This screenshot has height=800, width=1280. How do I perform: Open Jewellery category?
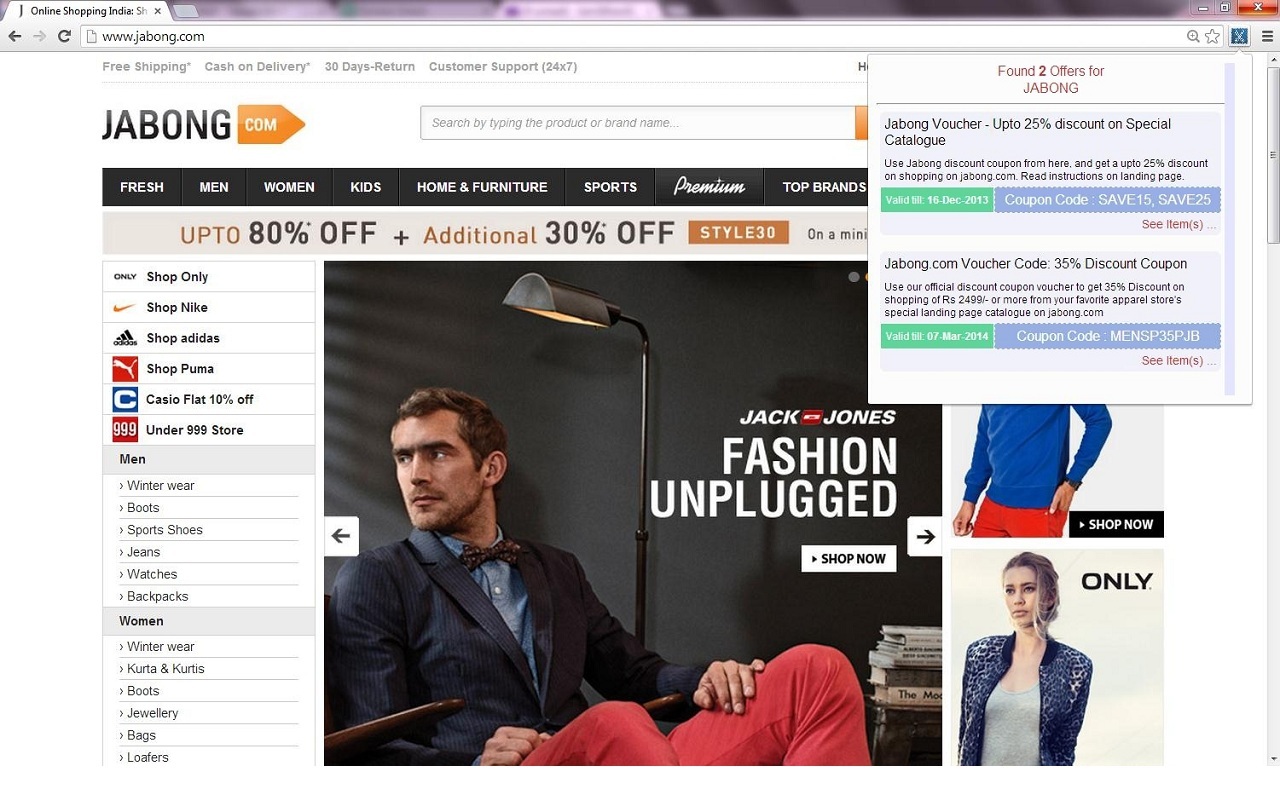(x=152, y=713)
